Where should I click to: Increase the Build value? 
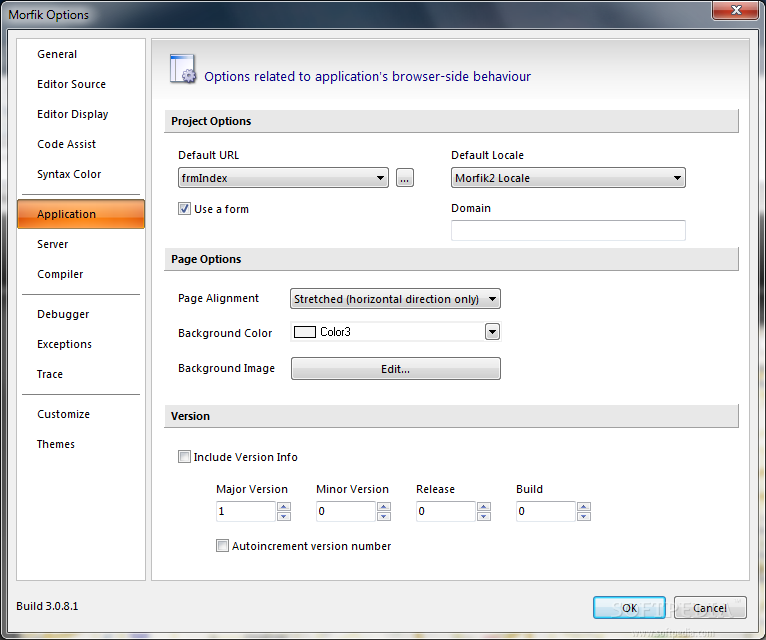tap(584, 507)
